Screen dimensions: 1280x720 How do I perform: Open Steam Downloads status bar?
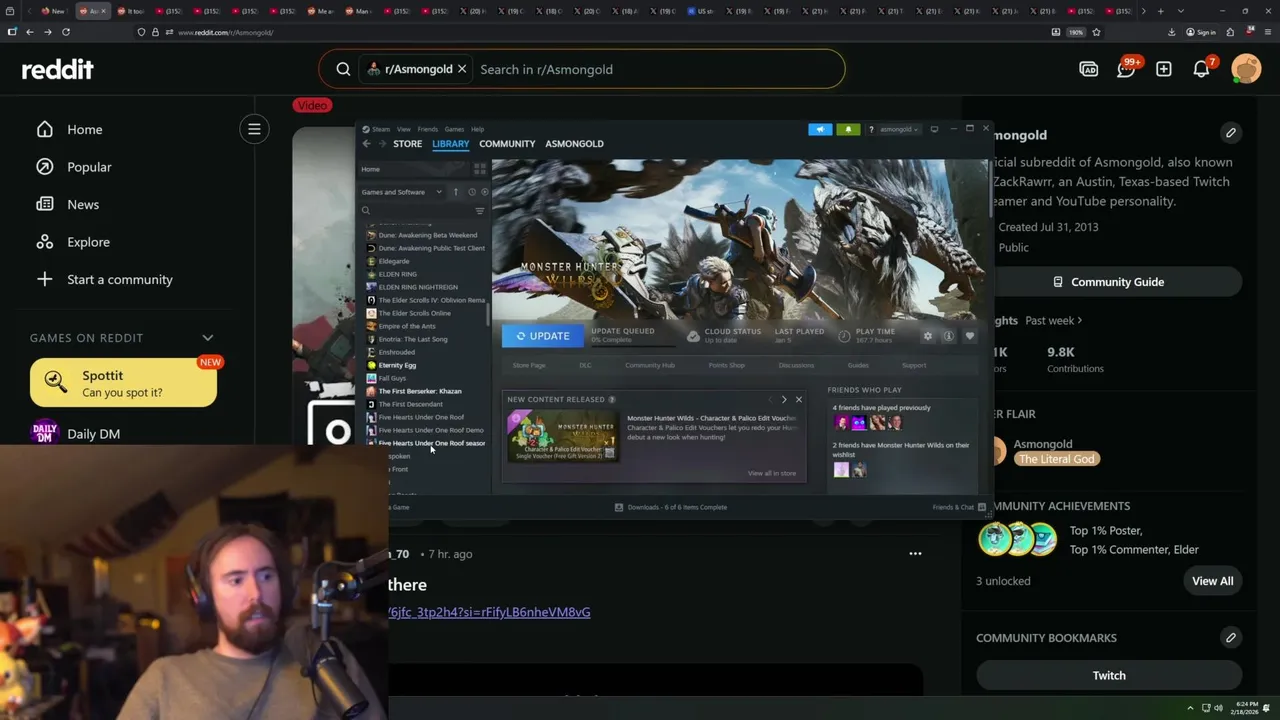pyautogui.click(x=671, y=507)
